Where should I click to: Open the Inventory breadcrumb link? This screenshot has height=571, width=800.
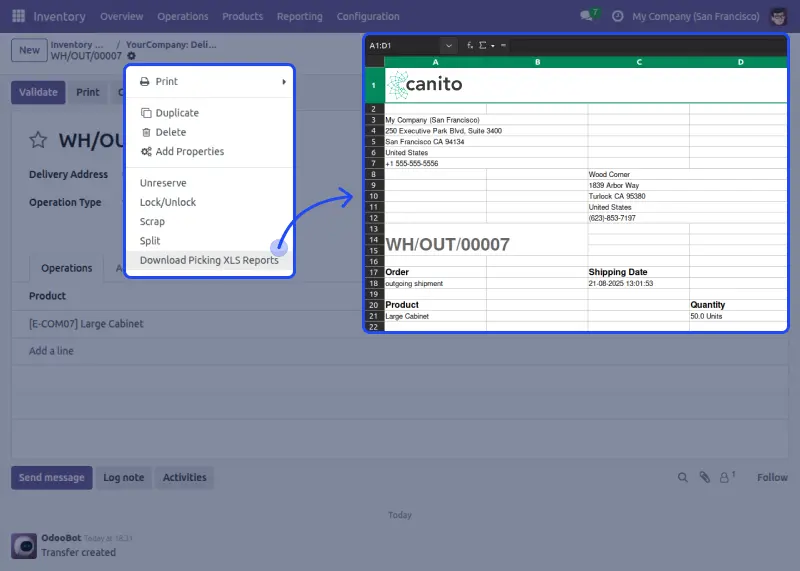[77, 45]
